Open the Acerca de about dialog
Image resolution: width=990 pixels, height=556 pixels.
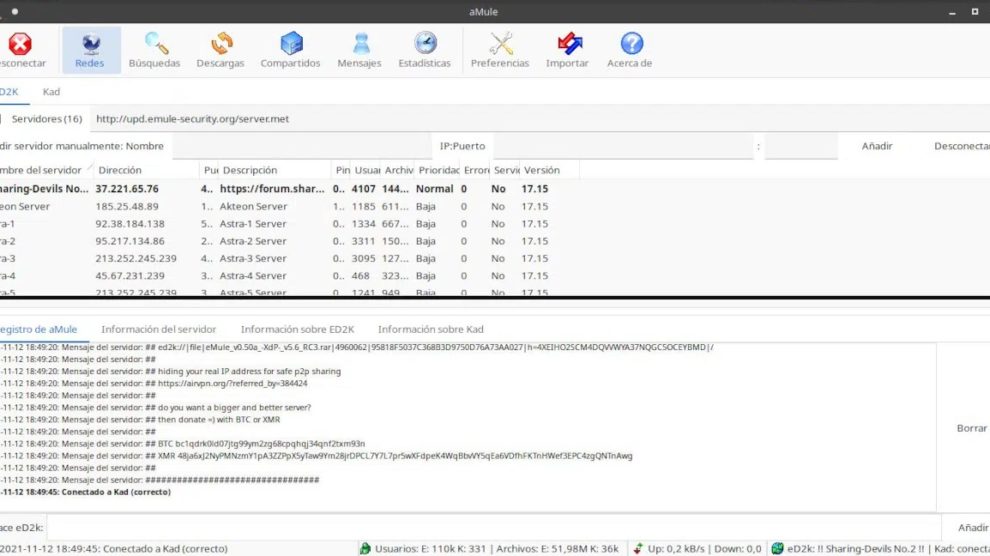[630, 49]
